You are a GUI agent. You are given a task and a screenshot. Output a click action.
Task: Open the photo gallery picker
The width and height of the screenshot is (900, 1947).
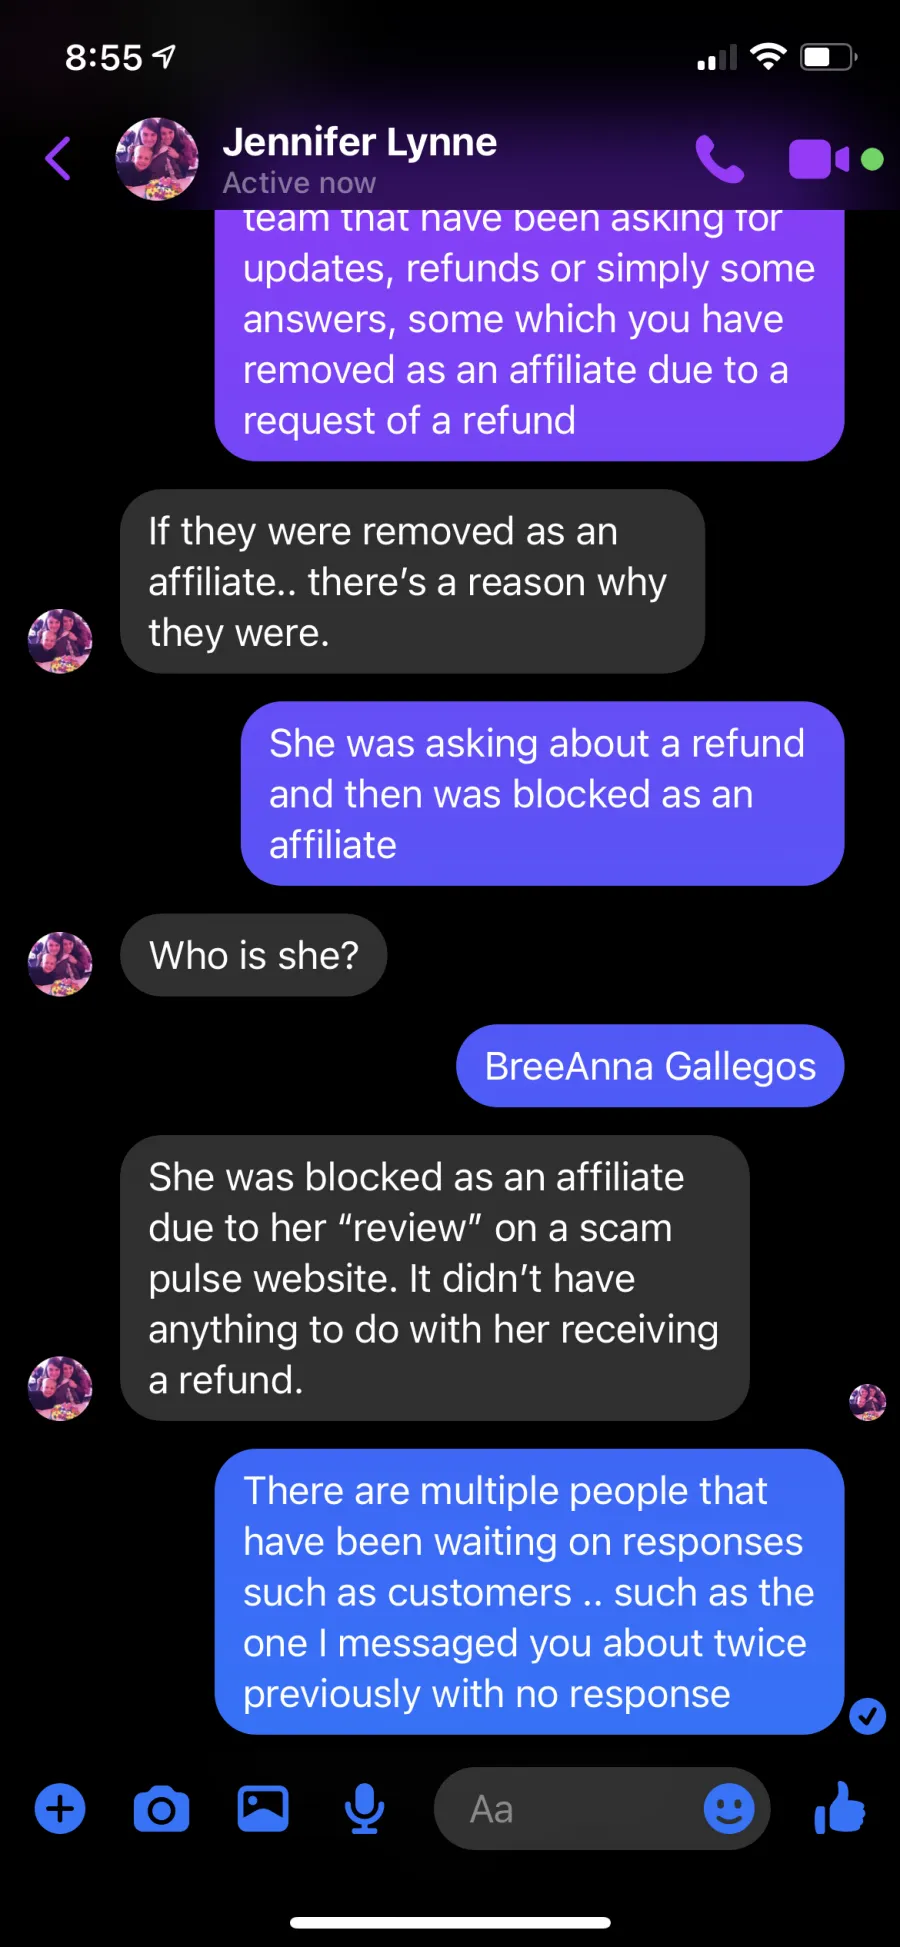(263, 1808)
